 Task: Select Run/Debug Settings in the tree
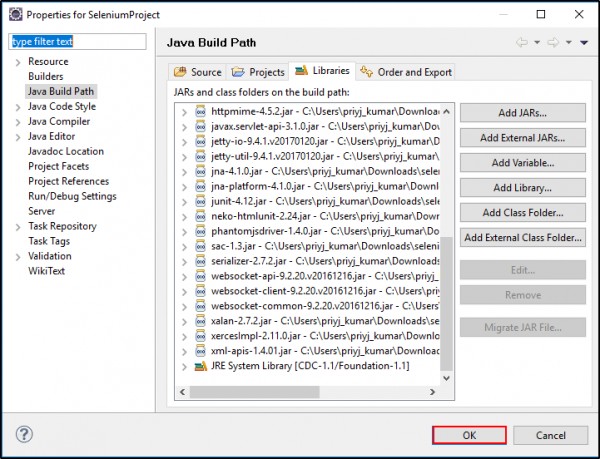(72, 196)
